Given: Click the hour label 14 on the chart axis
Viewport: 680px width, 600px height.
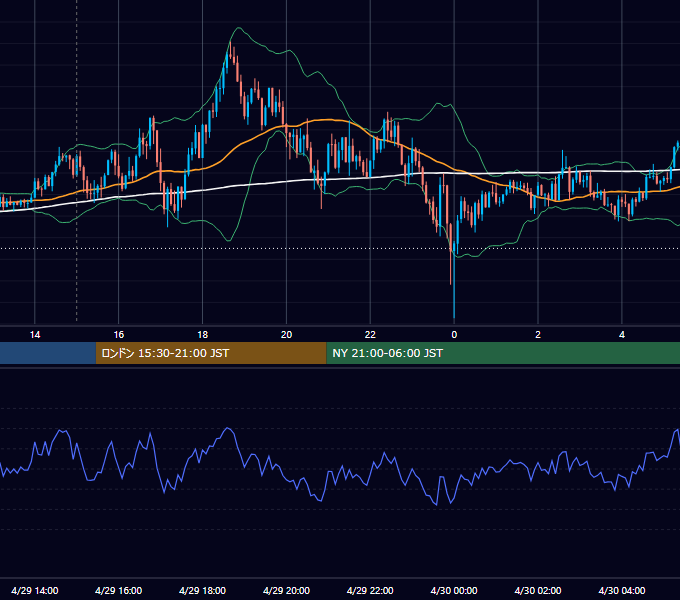Looking at the screenshot, I should [35, 335].
